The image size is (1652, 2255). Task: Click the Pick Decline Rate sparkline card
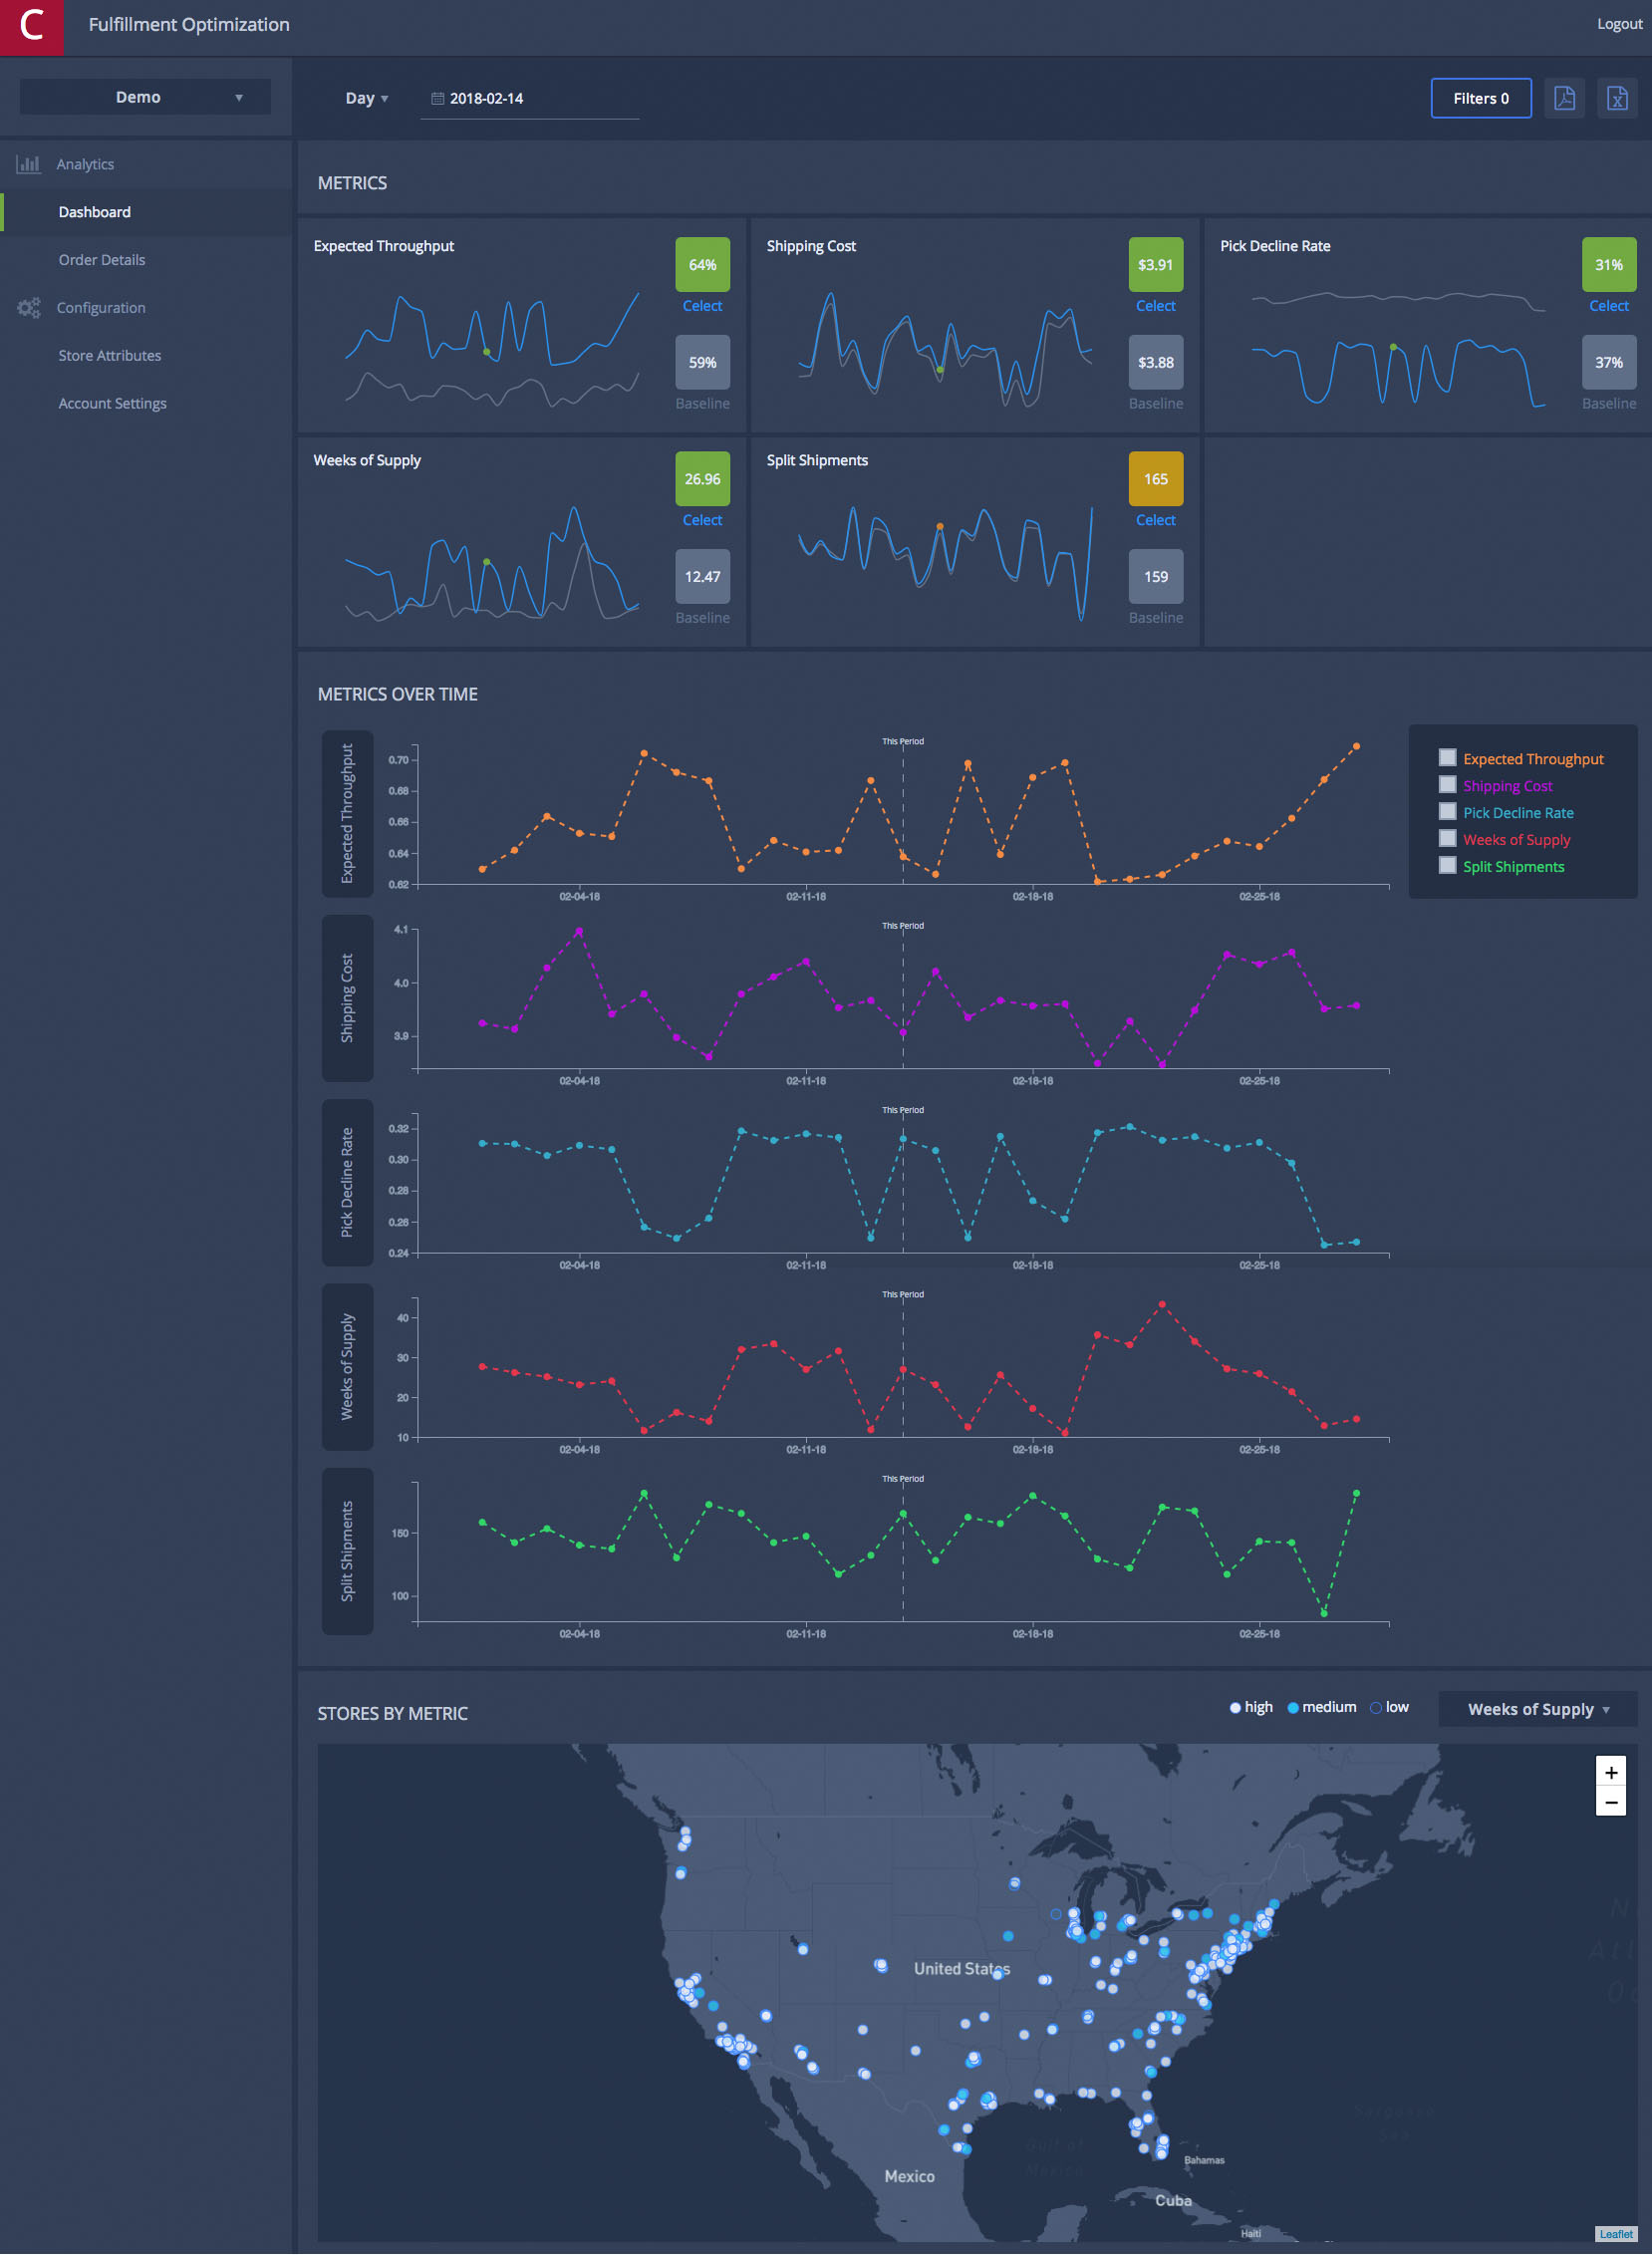coord(1428,326)
